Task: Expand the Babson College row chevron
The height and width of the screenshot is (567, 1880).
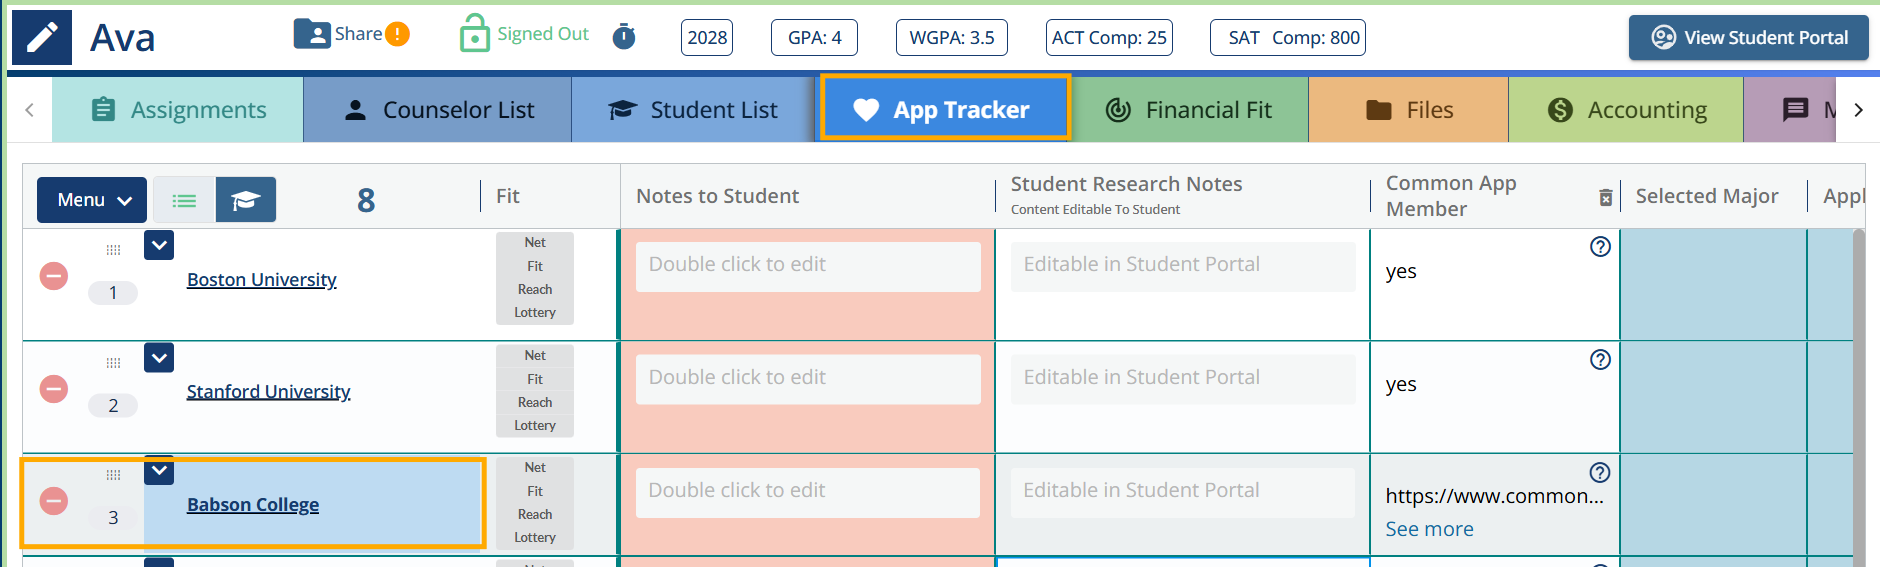Action: (159, 470)
